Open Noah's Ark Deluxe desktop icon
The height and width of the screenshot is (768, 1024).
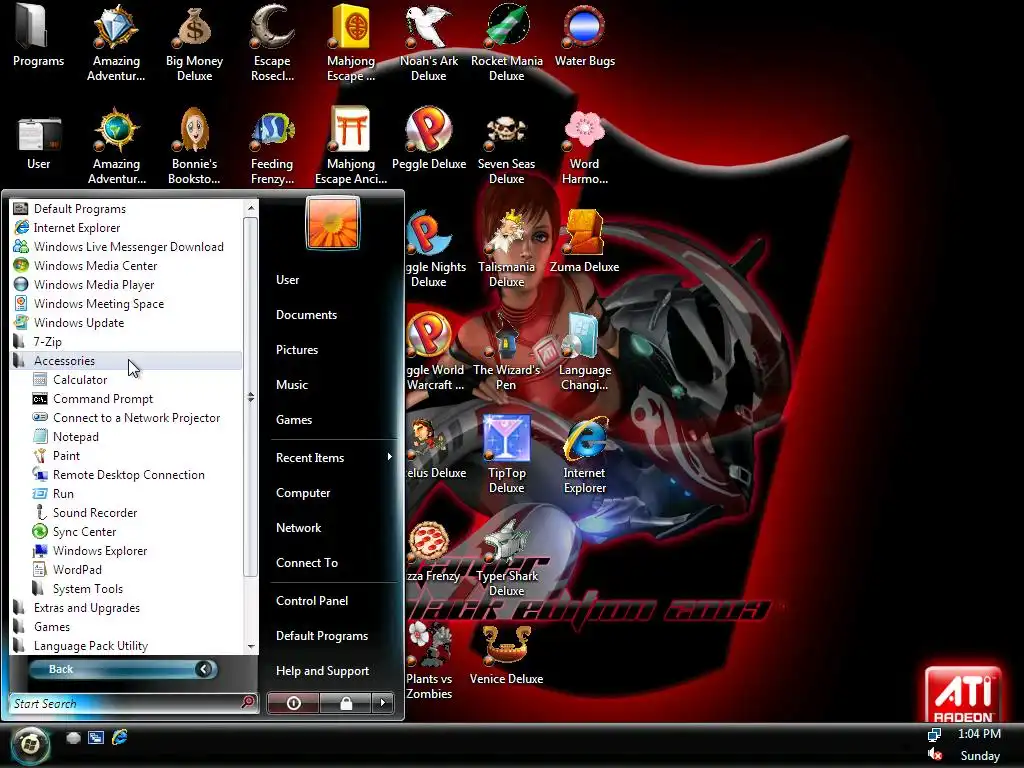428,43
